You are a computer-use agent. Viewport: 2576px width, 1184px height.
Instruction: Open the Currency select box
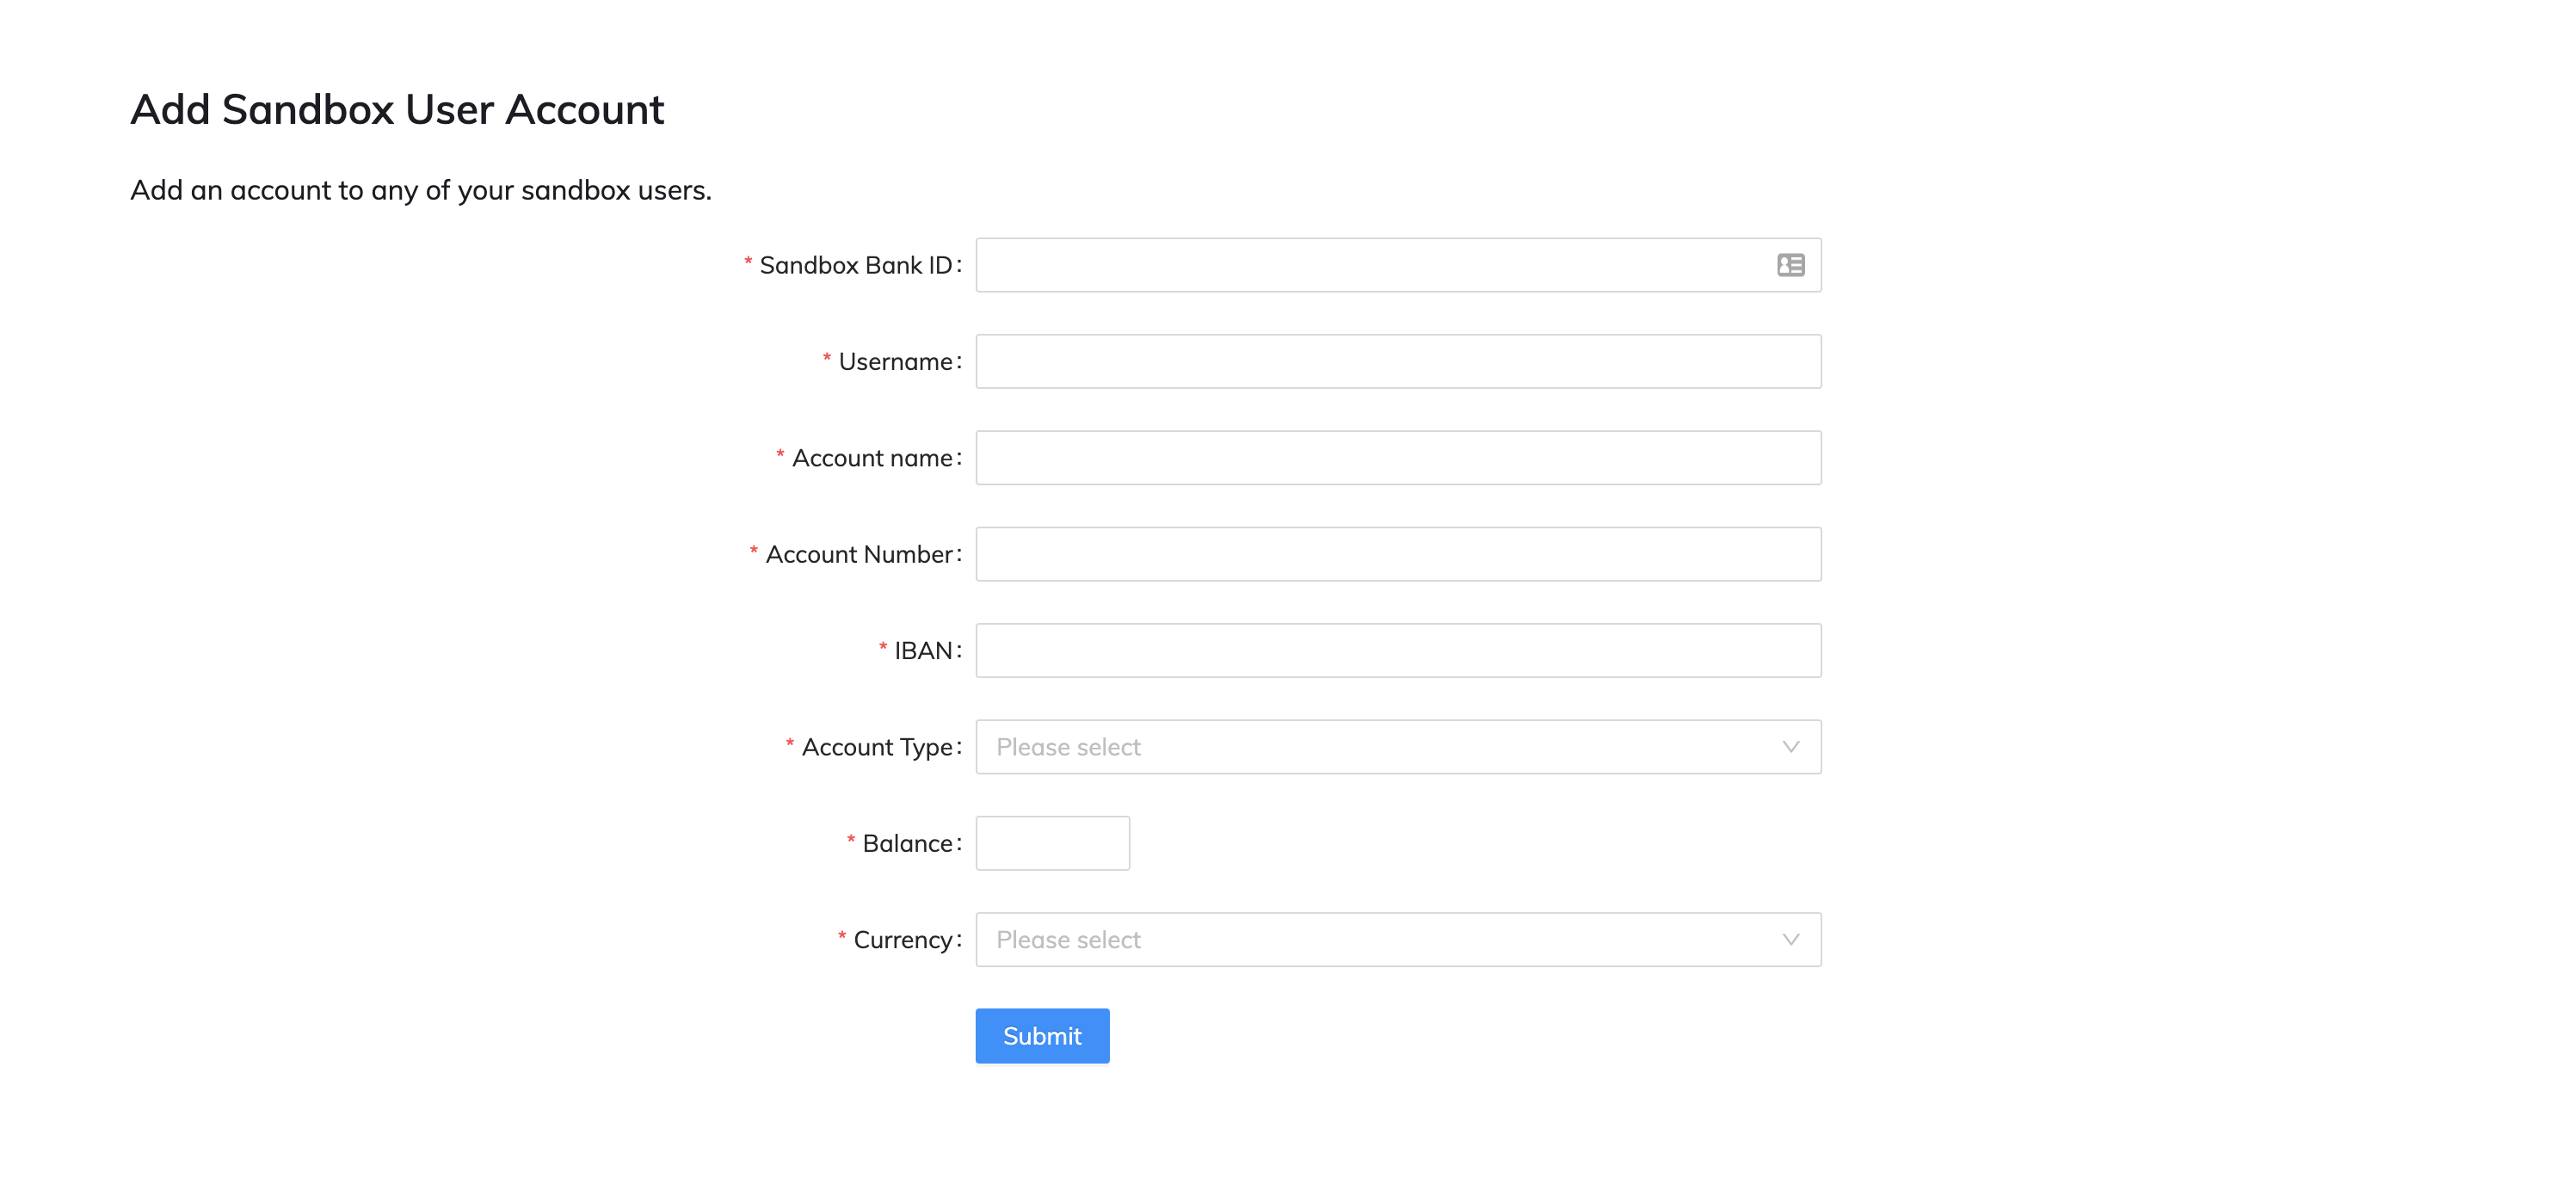pyautogui.click(x=1398, y=940)
